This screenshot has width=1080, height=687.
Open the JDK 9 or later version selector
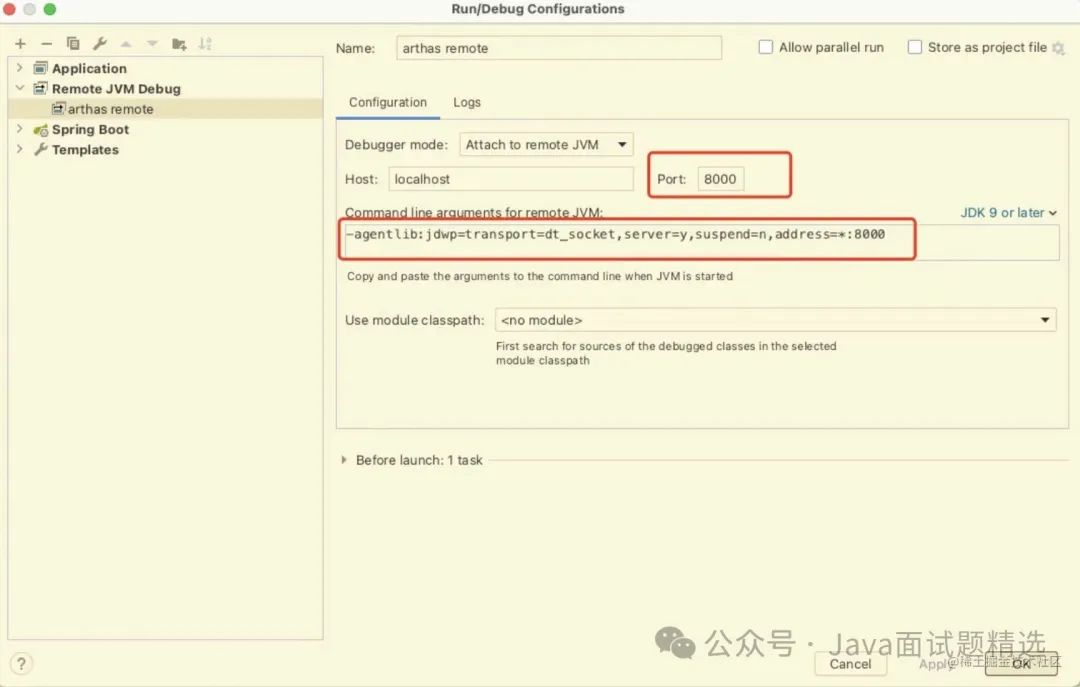1008,213
